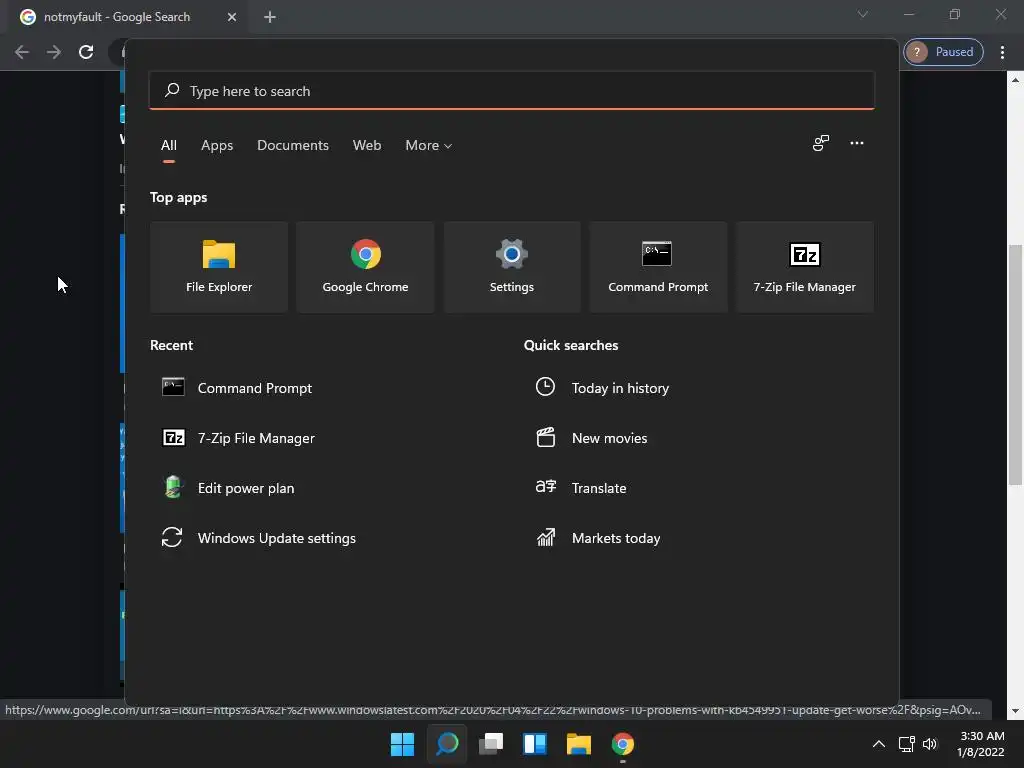Close the notmyfault Chrome tab
Screen dimensions: 1024x768
(x=232, y=17)
